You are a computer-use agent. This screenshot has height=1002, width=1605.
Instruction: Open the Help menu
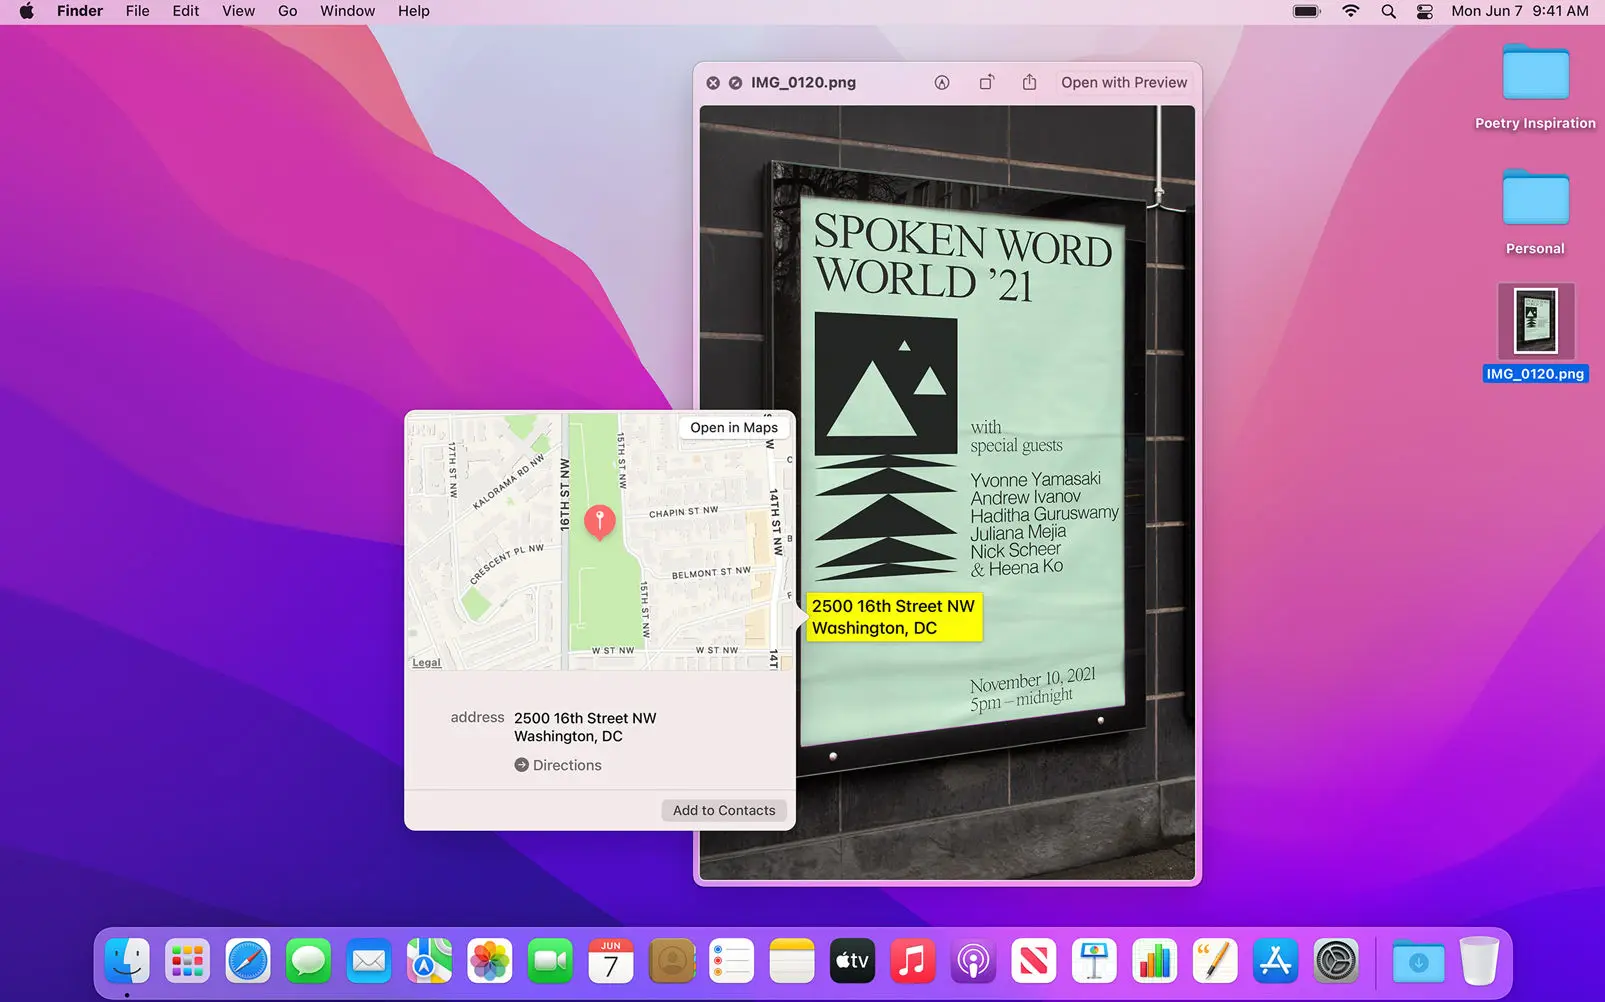[414, 11]
